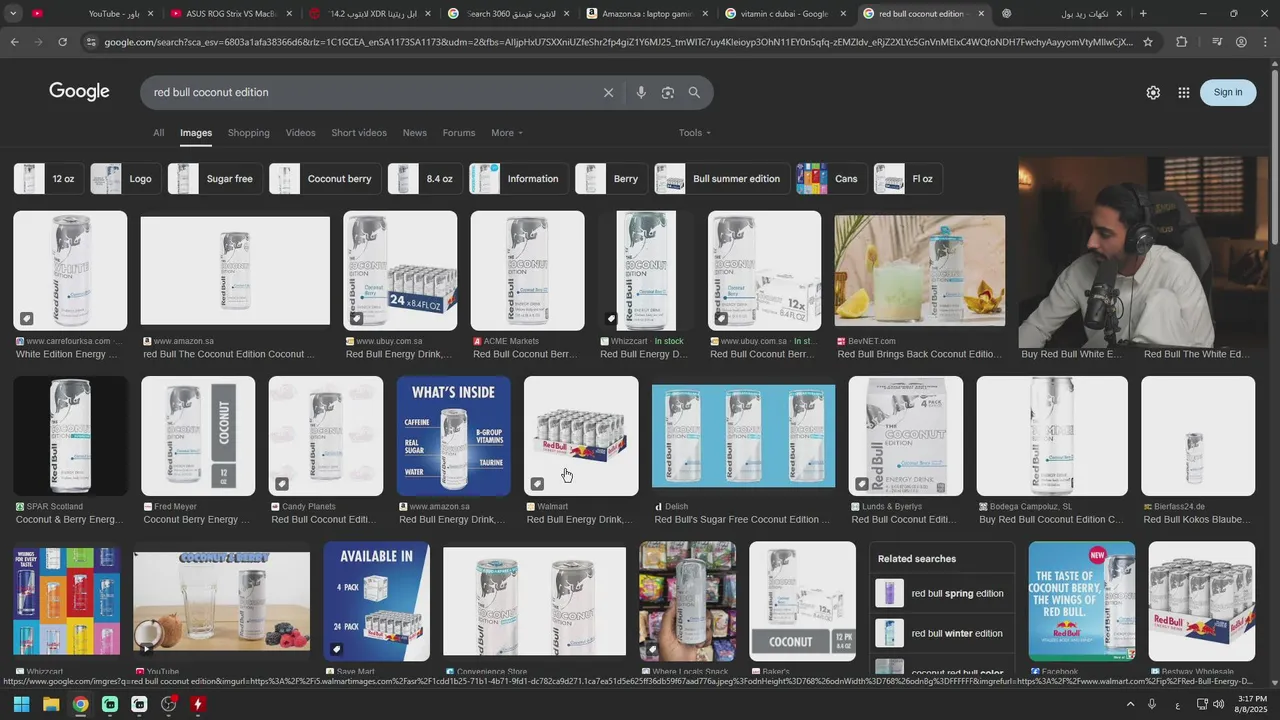
Task: Open Chrome profile avatar icon
Action: click(1241, 42)
